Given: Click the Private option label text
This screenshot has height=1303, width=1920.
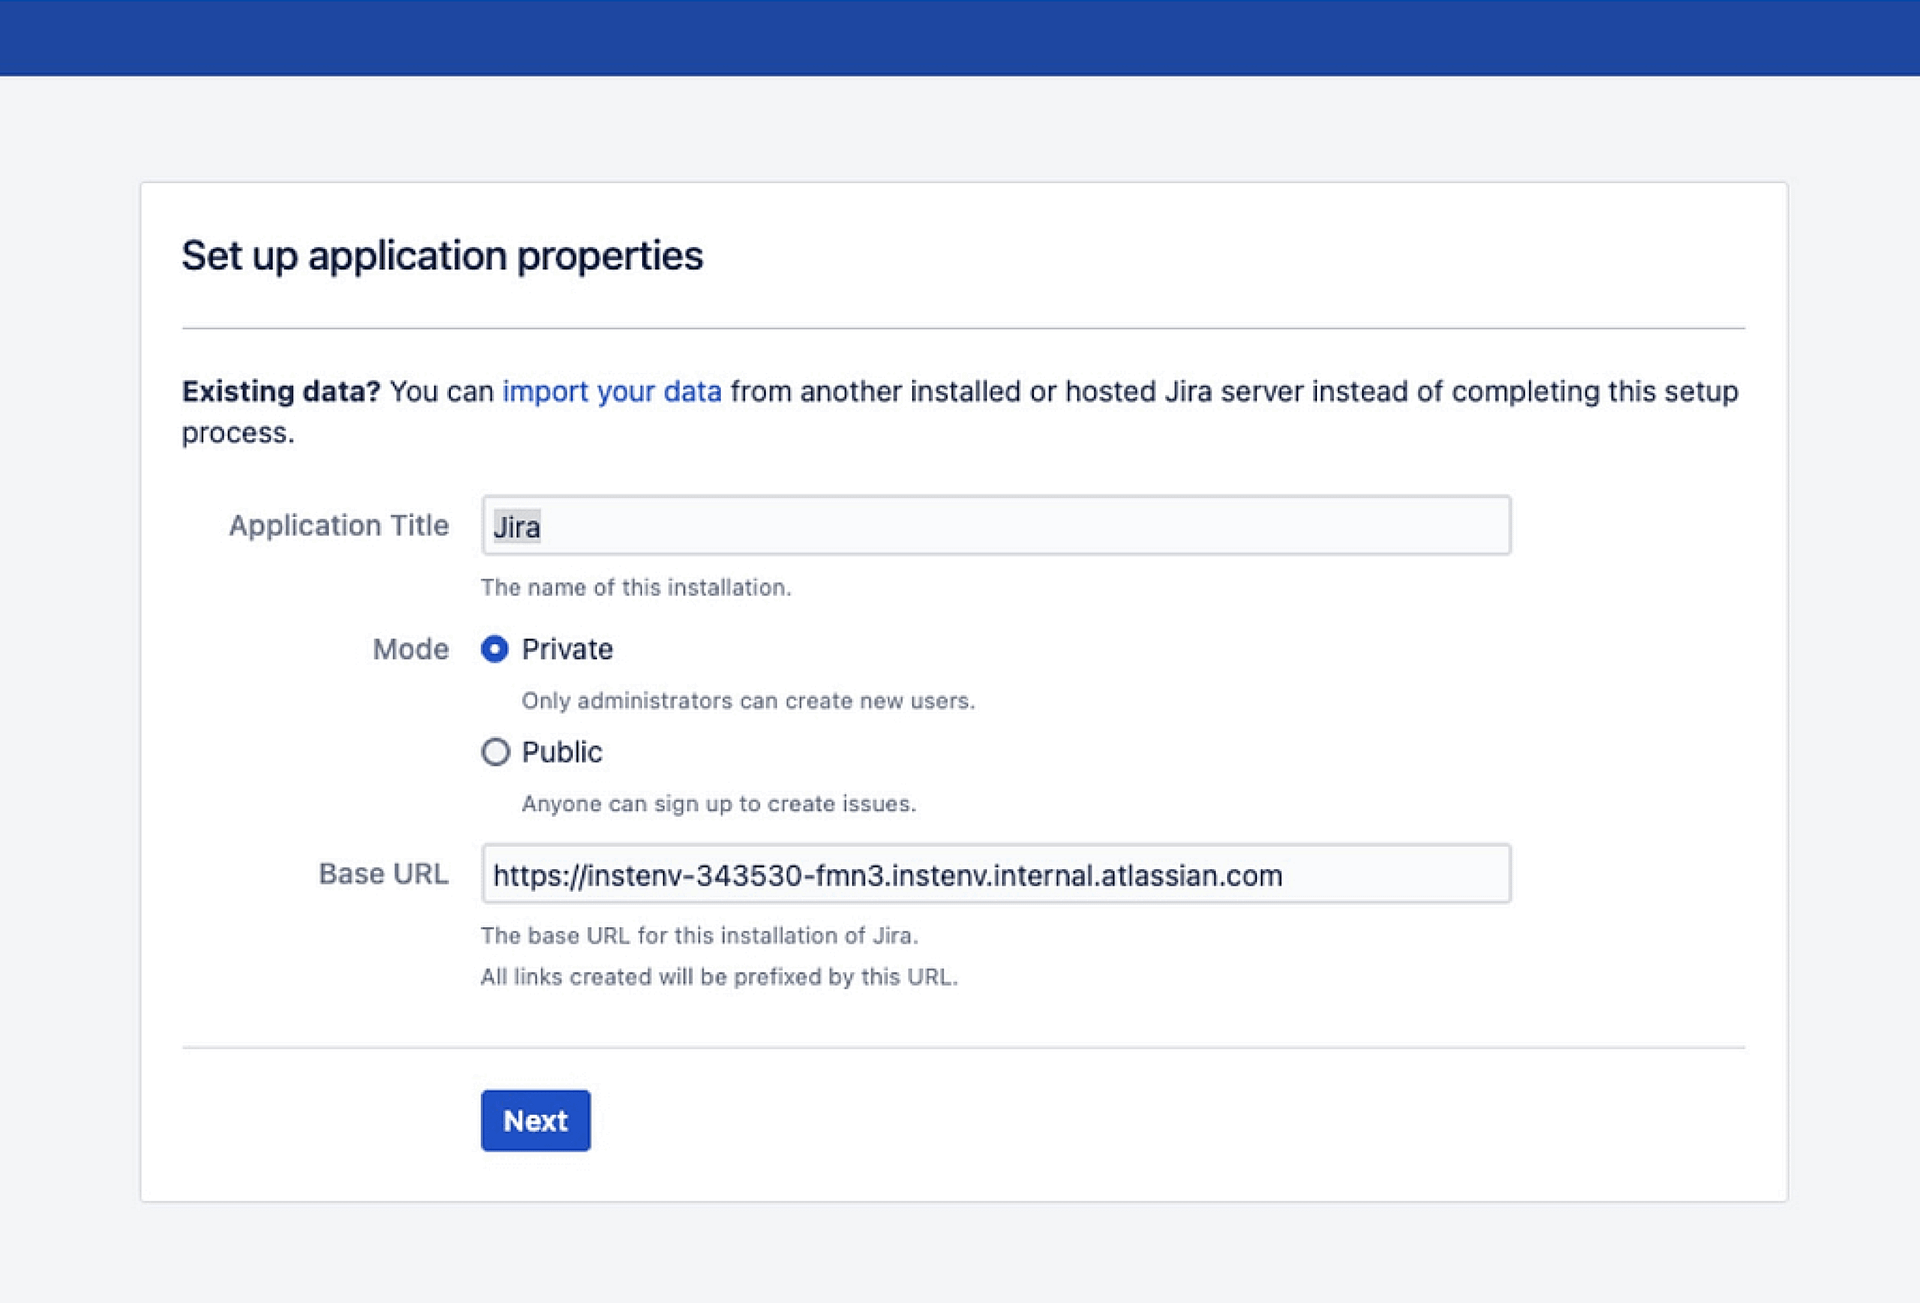Looking at the screenshot, I should pos(566,649).
